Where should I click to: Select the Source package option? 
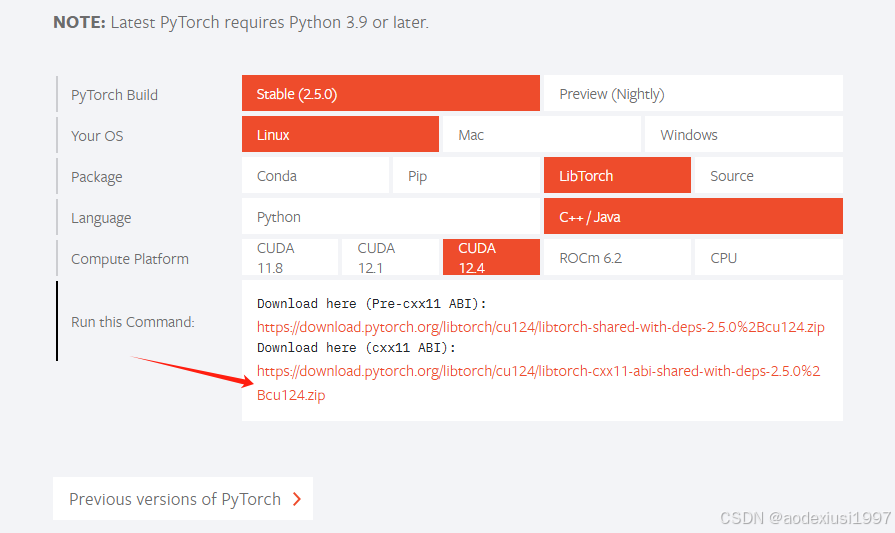click(768, 175)
